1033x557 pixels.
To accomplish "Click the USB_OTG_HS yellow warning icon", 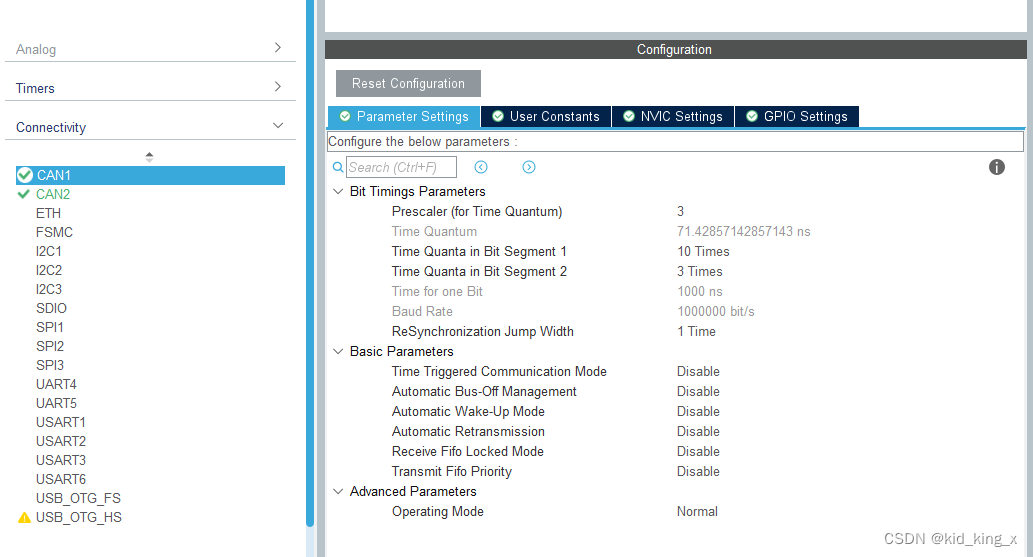I will [x=24, y=517].
